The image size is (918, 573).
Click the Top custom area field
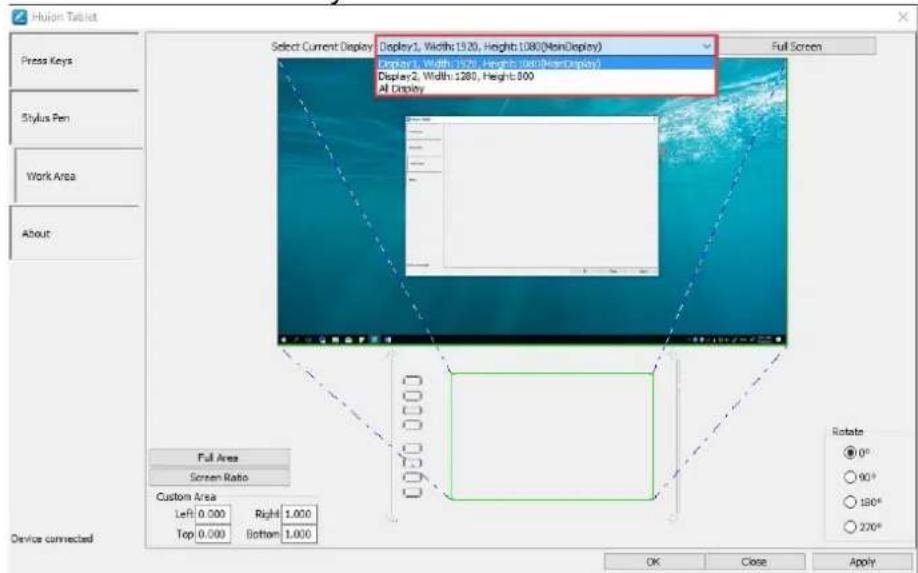click(213, 534)
